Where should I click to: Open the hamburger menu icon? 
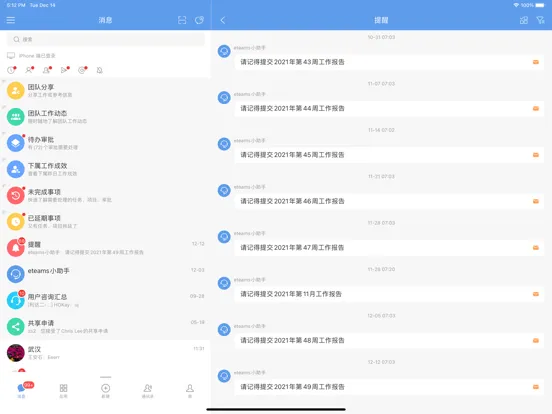(x=11, y=20)
